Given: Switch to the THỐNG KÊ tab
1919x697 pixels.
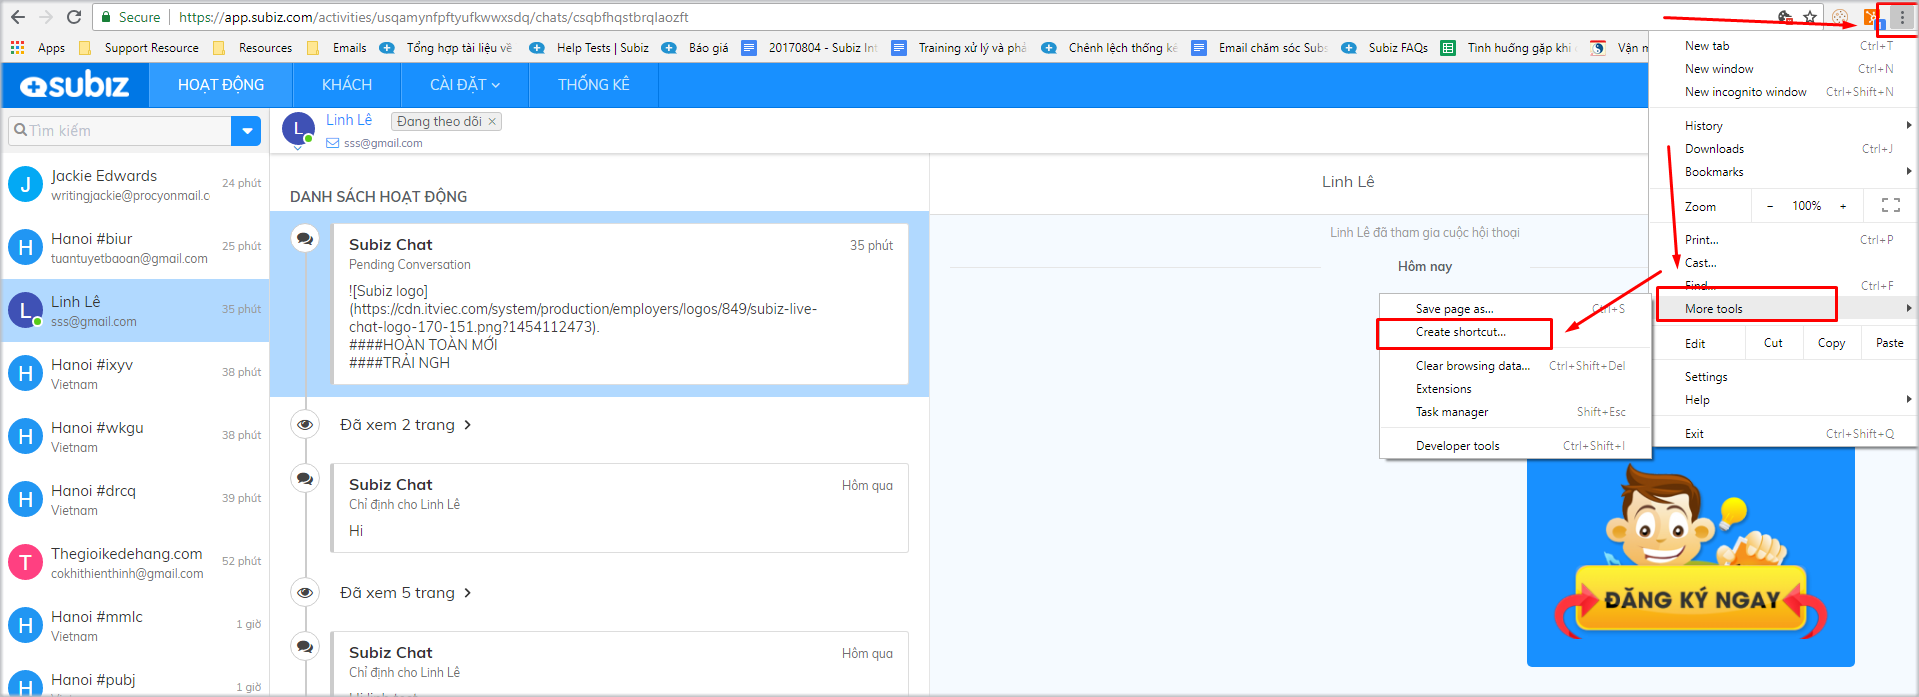Looking at the screenshot, I should [593, 85].
